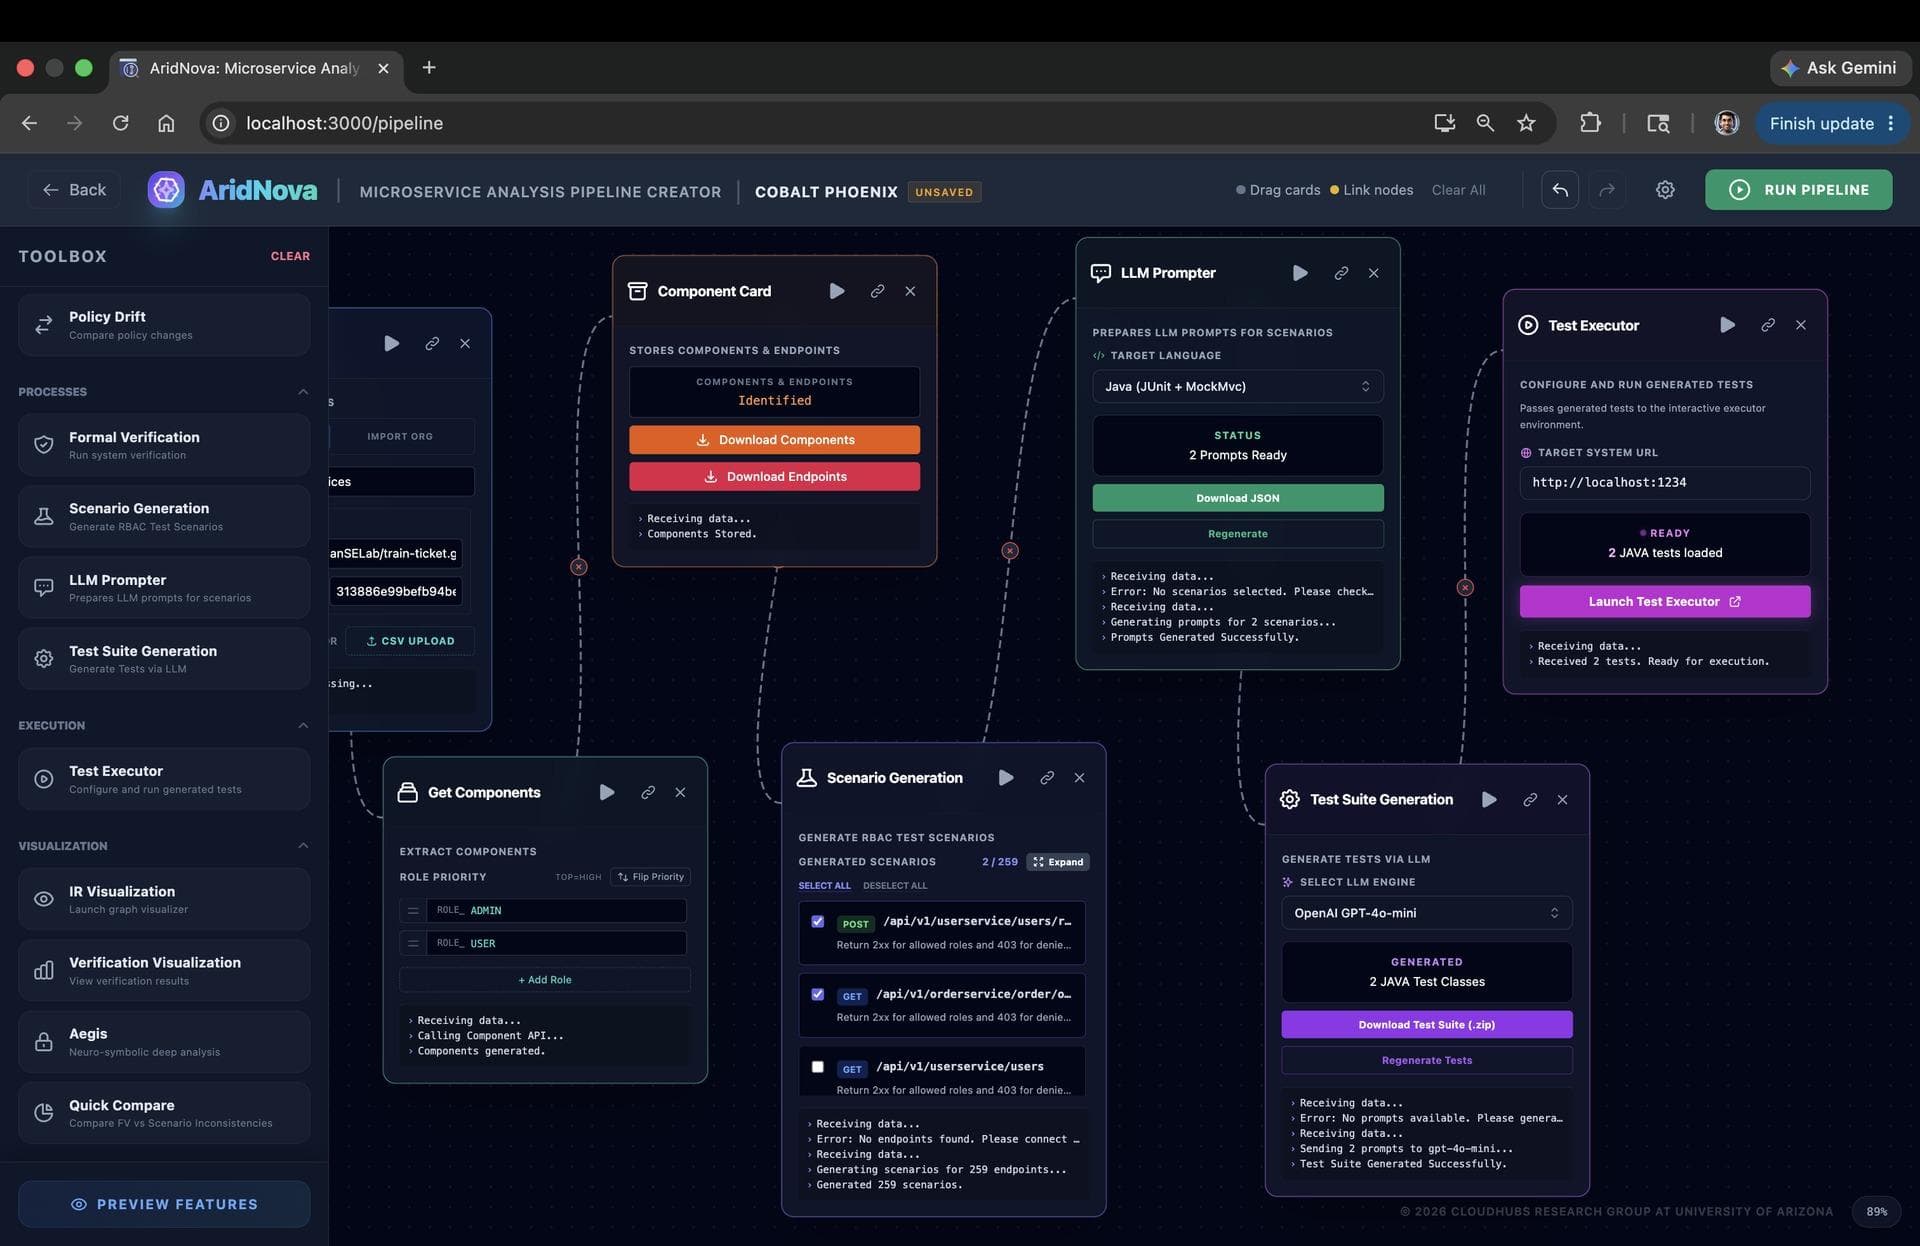This screenshot has height=1246, width=1920.
Task: Click the redo arrow in header
Action: pyautogui.click(x=1607, y=190)
